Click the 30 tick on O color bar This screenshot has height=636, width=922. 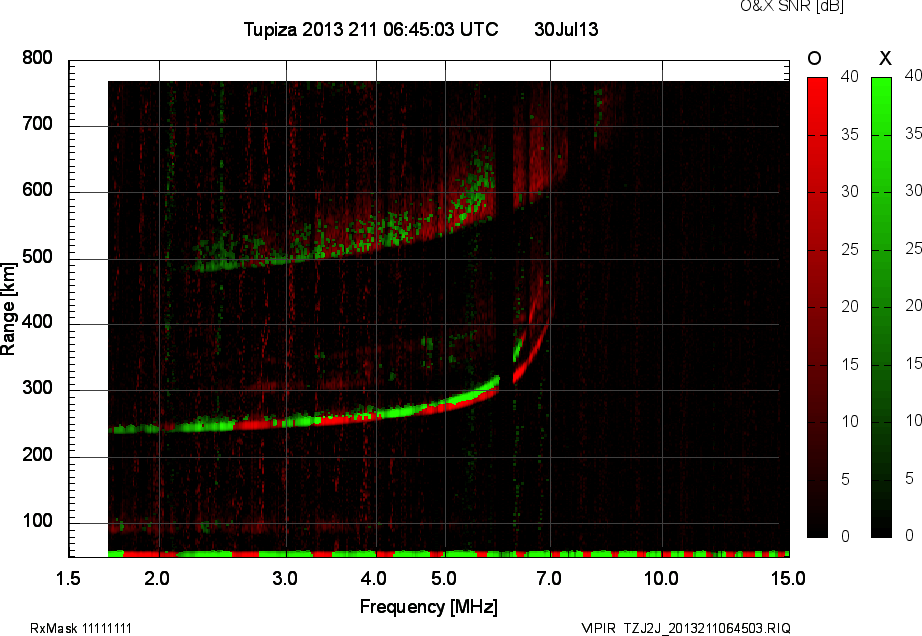coord(850,192)
